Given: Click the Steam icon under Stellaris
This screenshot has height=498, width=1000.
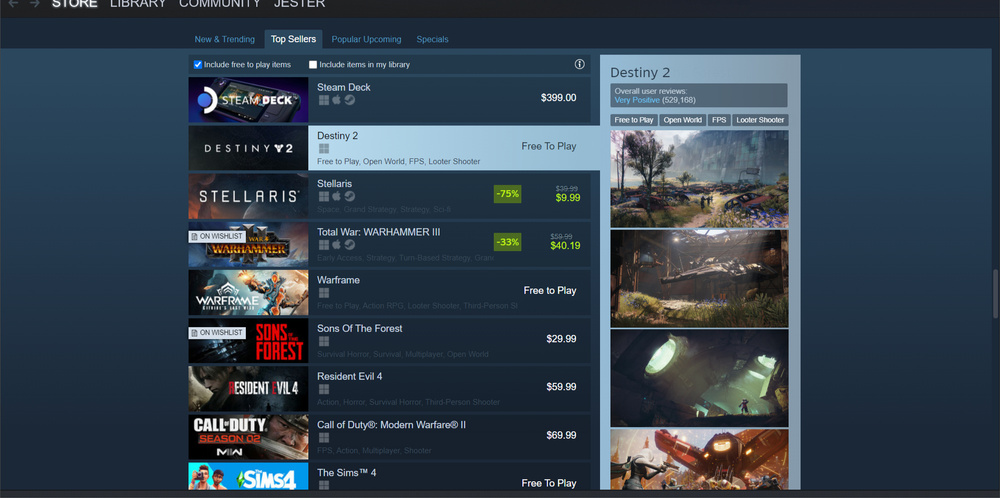Looking at the screenshot, I should 349,196.
